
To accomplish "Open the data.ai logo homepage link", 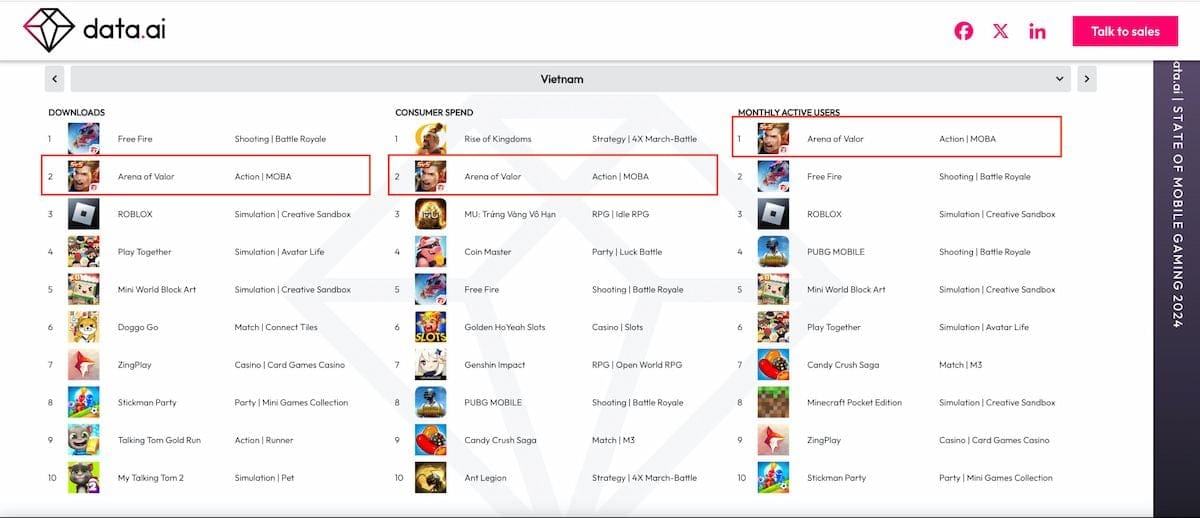I will click(x=94, y=30).
